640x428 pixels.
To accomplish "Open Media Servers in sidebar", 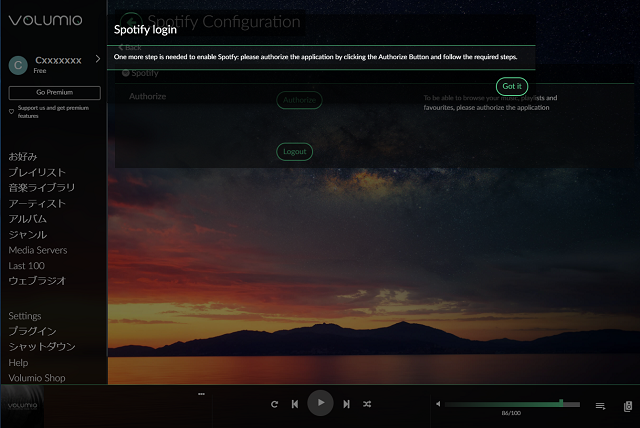I will pyautogui.click(x=38, y=250).
